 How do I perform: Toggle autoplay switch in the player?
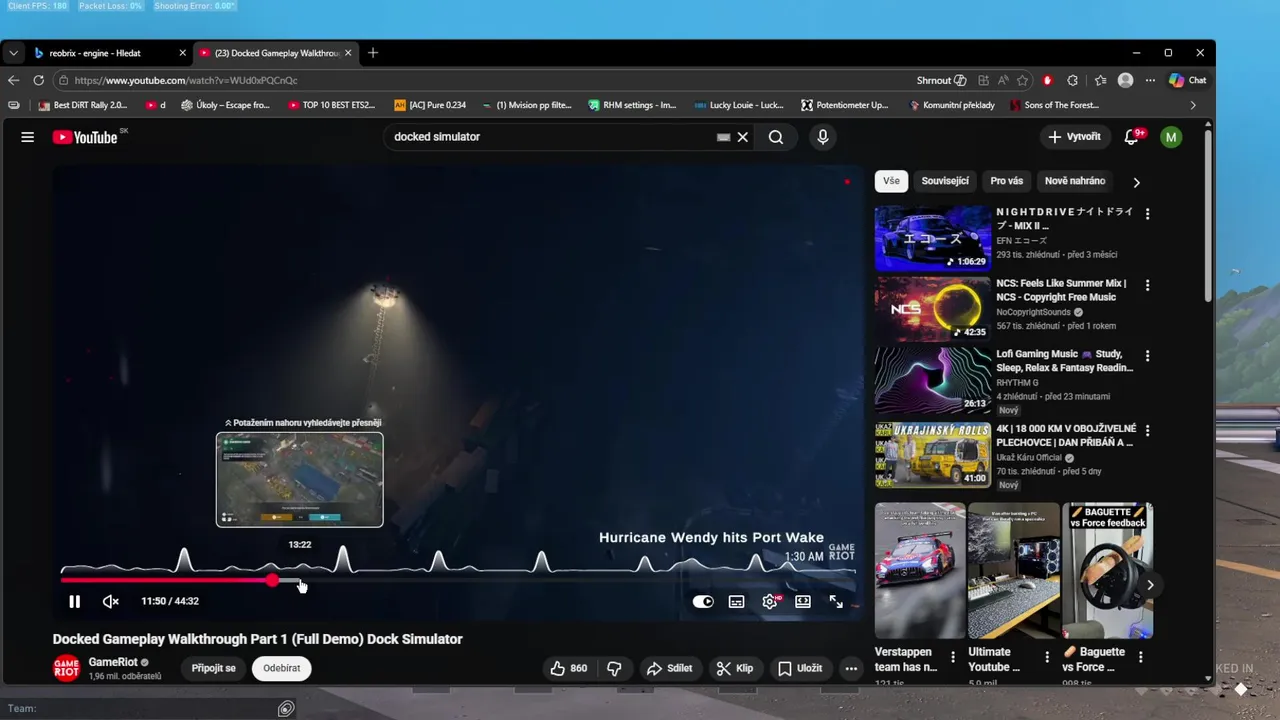703,601
